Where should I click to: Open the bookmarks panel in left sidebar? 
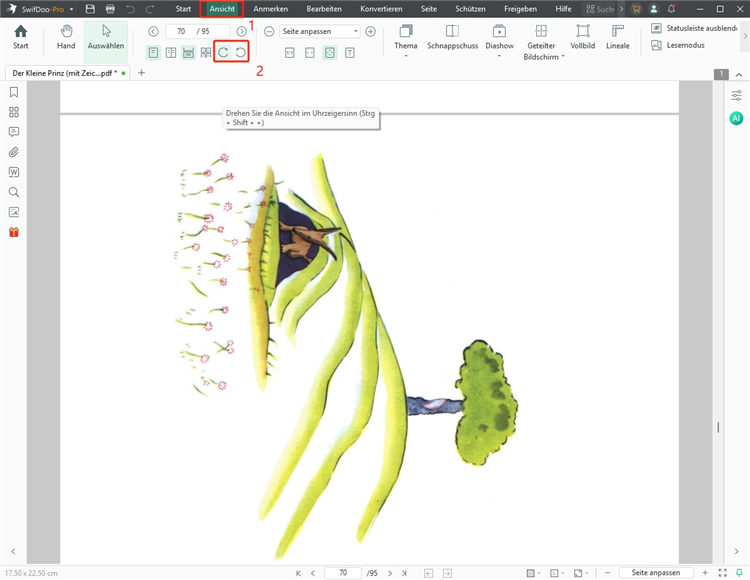[14, 92]
